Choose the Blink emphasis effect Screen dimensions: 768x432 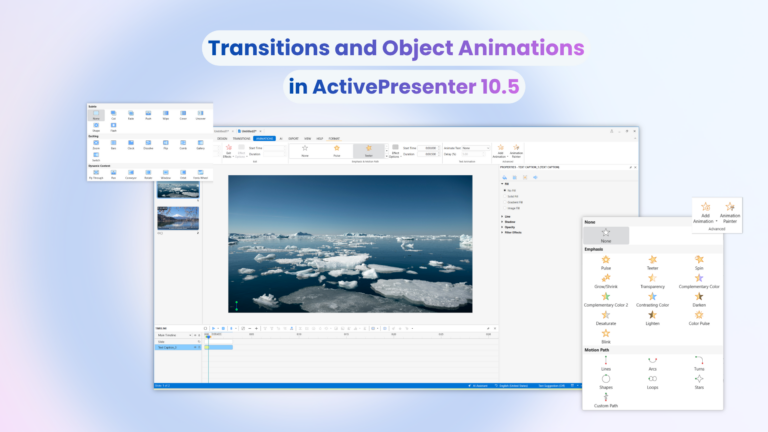click(x=606, y=336)
